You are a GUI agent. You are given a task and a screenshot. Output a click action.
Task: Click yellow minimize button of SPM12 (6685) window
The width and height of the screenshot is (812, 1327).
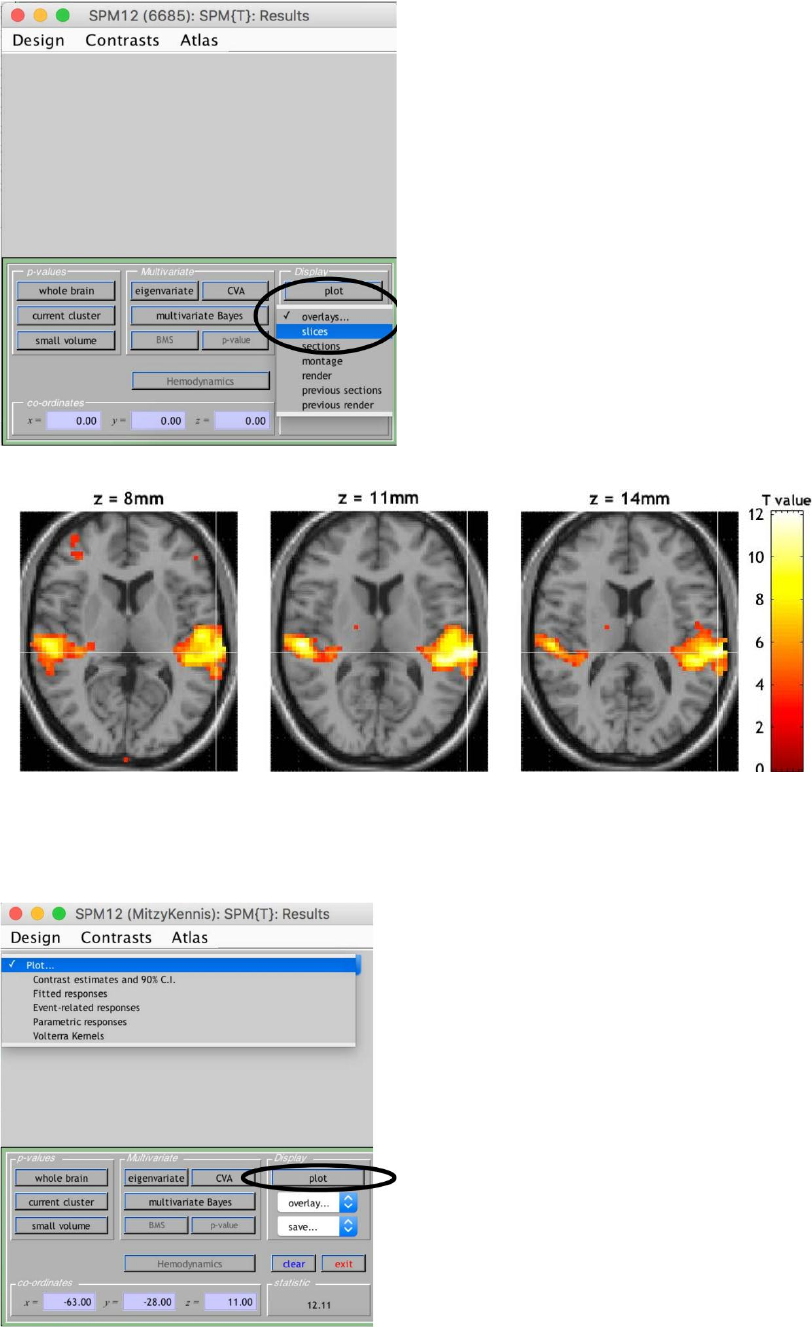[x=41, y=16]
